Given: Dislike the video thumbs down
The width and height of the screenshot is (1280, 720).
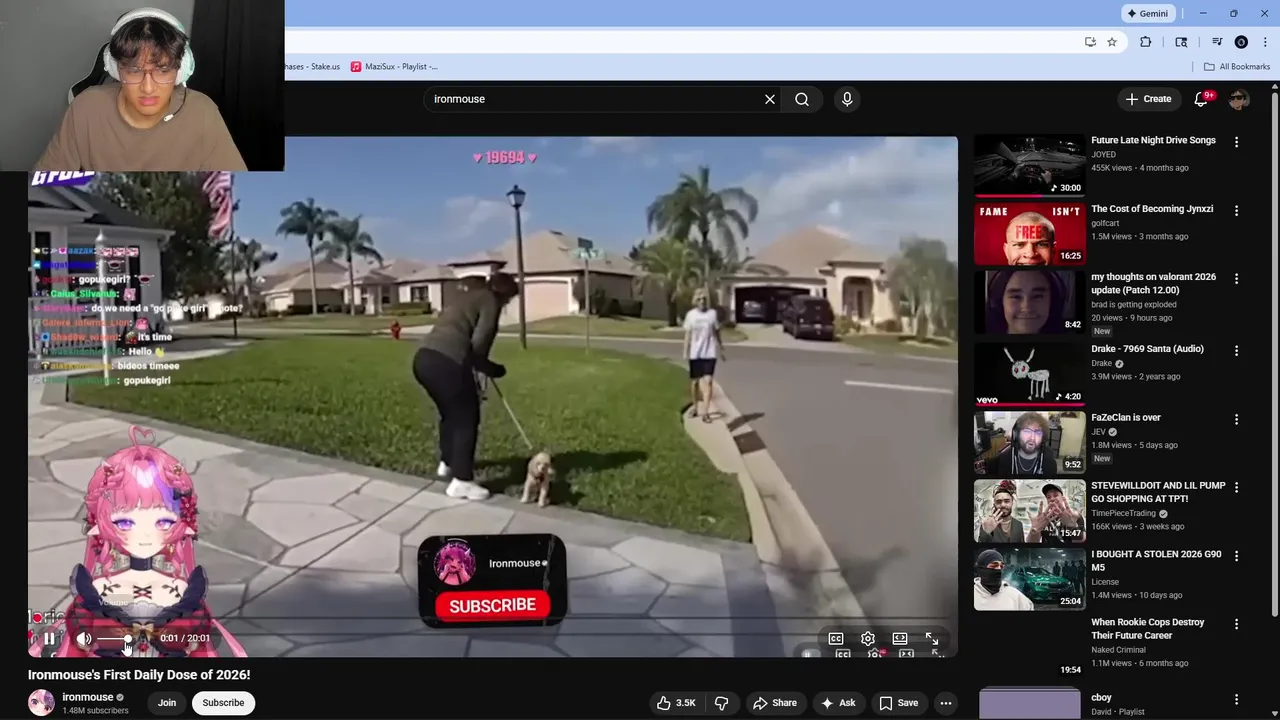Looking at the screenshot, I should 721,703.
